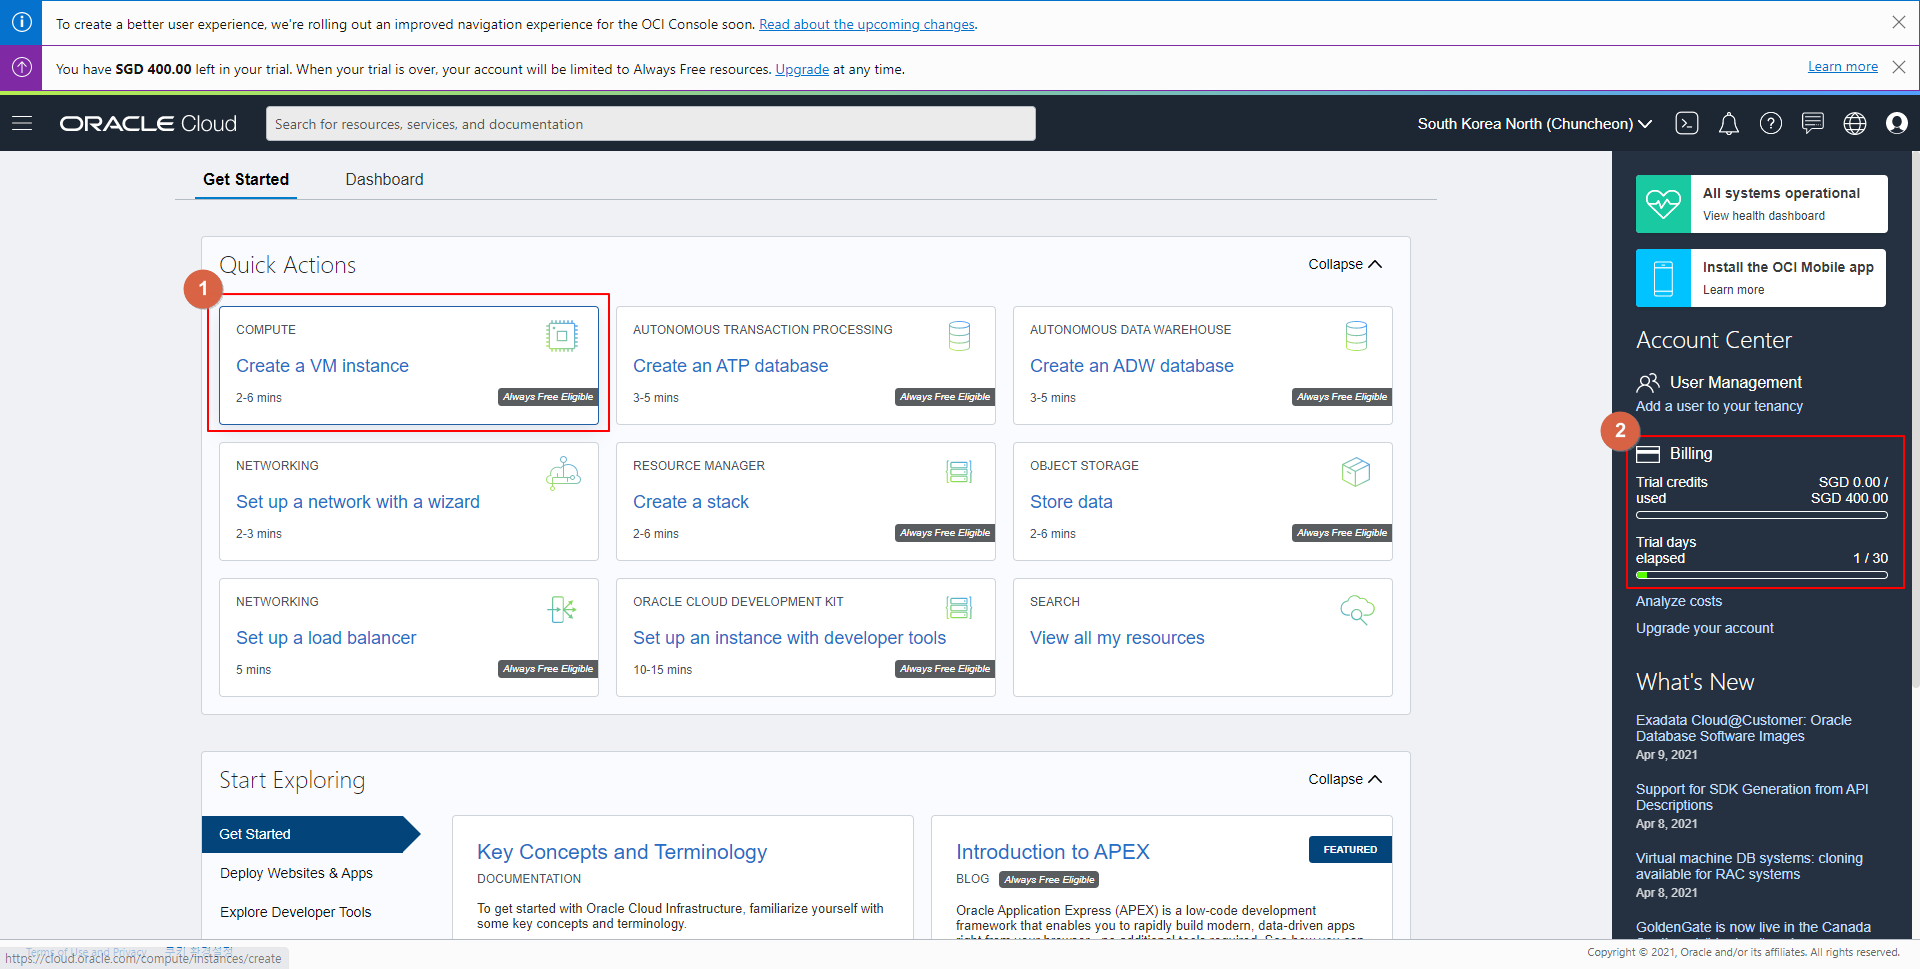Open Support for SDK Generation news item
The width and height of the screenshot is (1920, 969).
1752,797
